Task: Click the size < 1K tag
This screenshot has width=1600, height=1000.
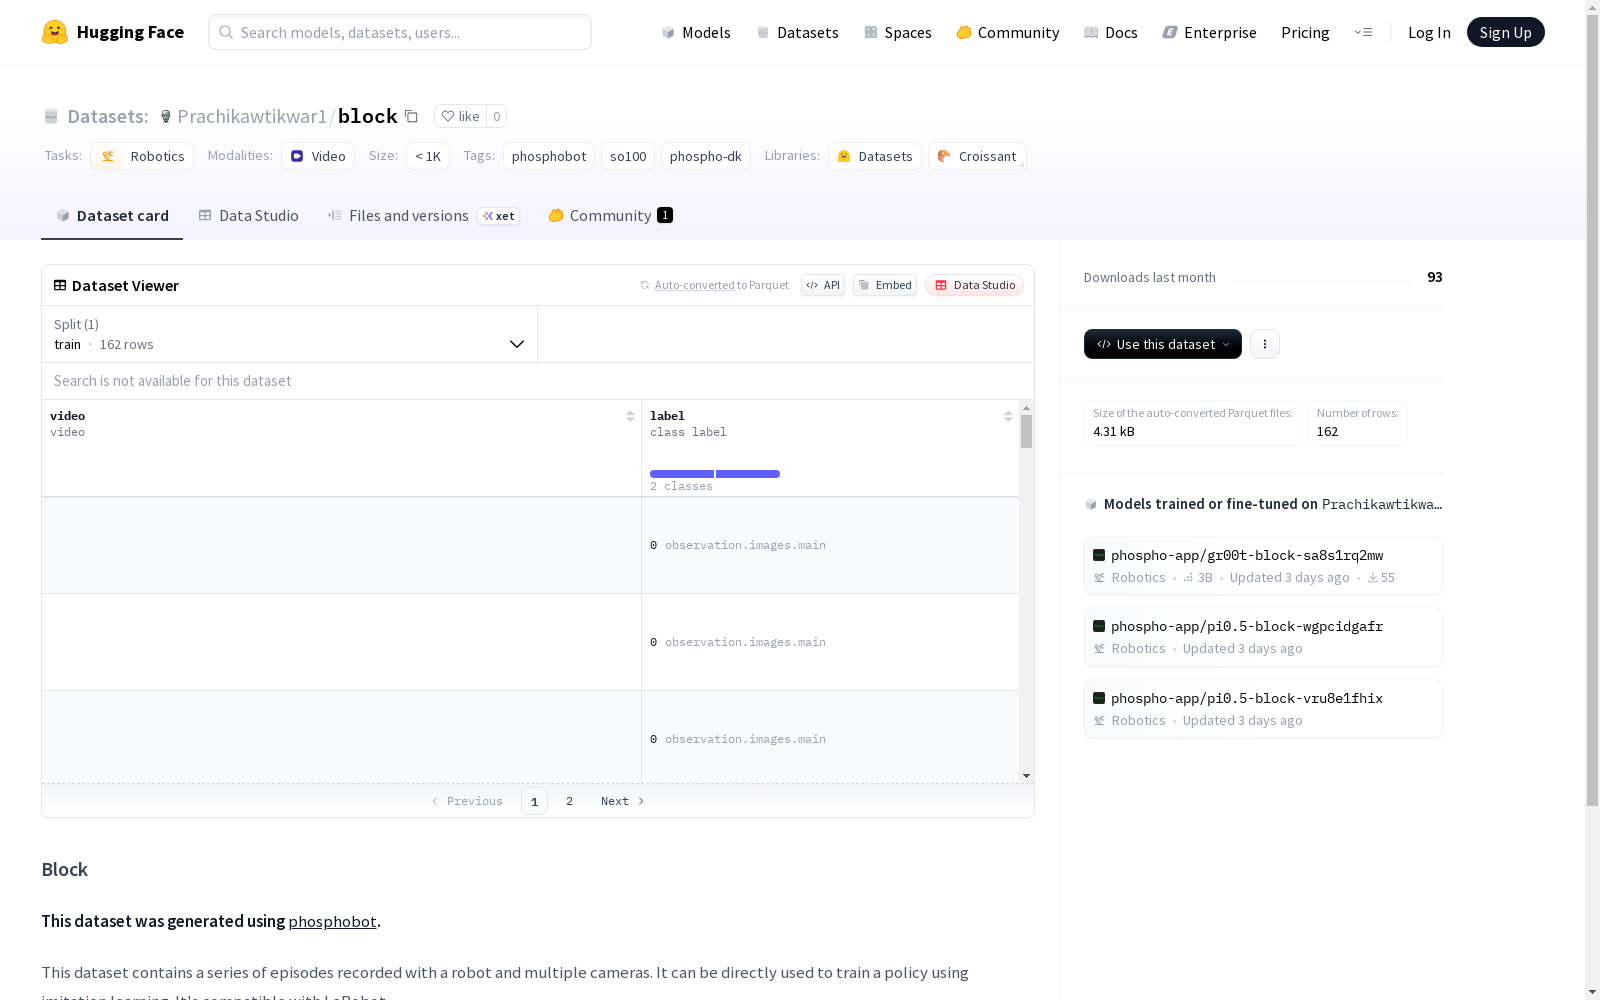Action: pyautogui.click(x=428, y=156)
